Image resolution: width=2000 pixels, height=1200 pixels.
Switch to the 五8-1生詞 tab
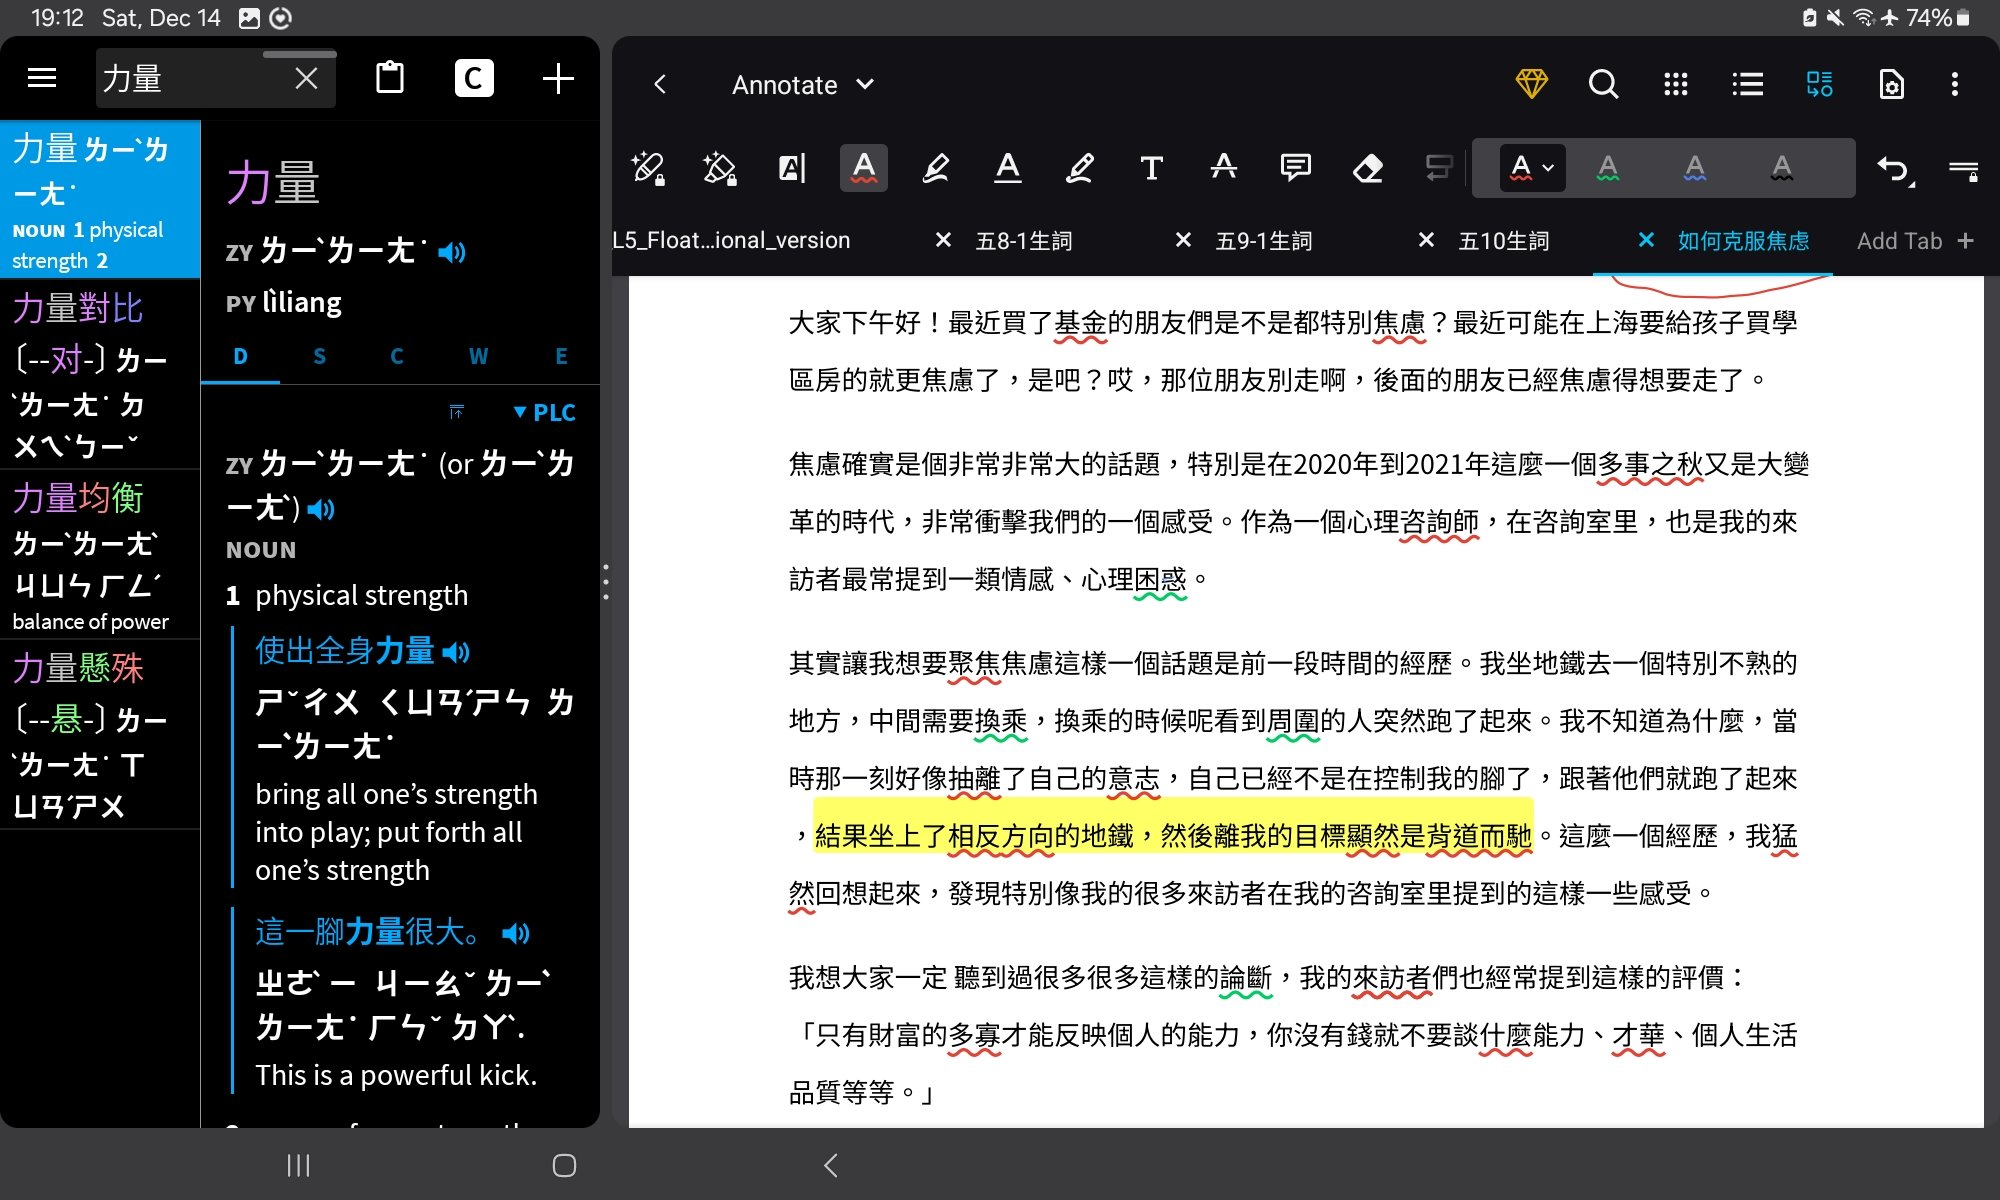point(1024,241)
